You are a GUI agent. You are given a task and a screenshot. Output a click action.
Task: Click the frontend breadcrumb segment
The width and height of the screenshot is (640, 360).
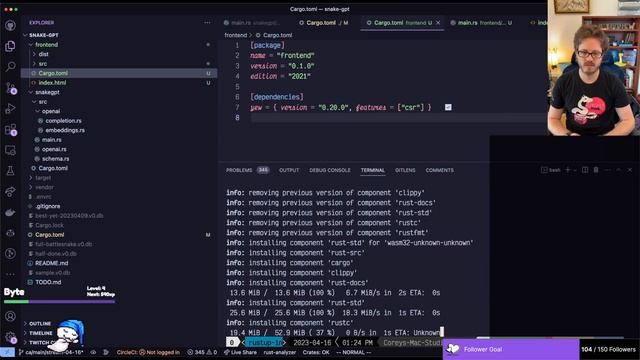(x=236, y=35)
